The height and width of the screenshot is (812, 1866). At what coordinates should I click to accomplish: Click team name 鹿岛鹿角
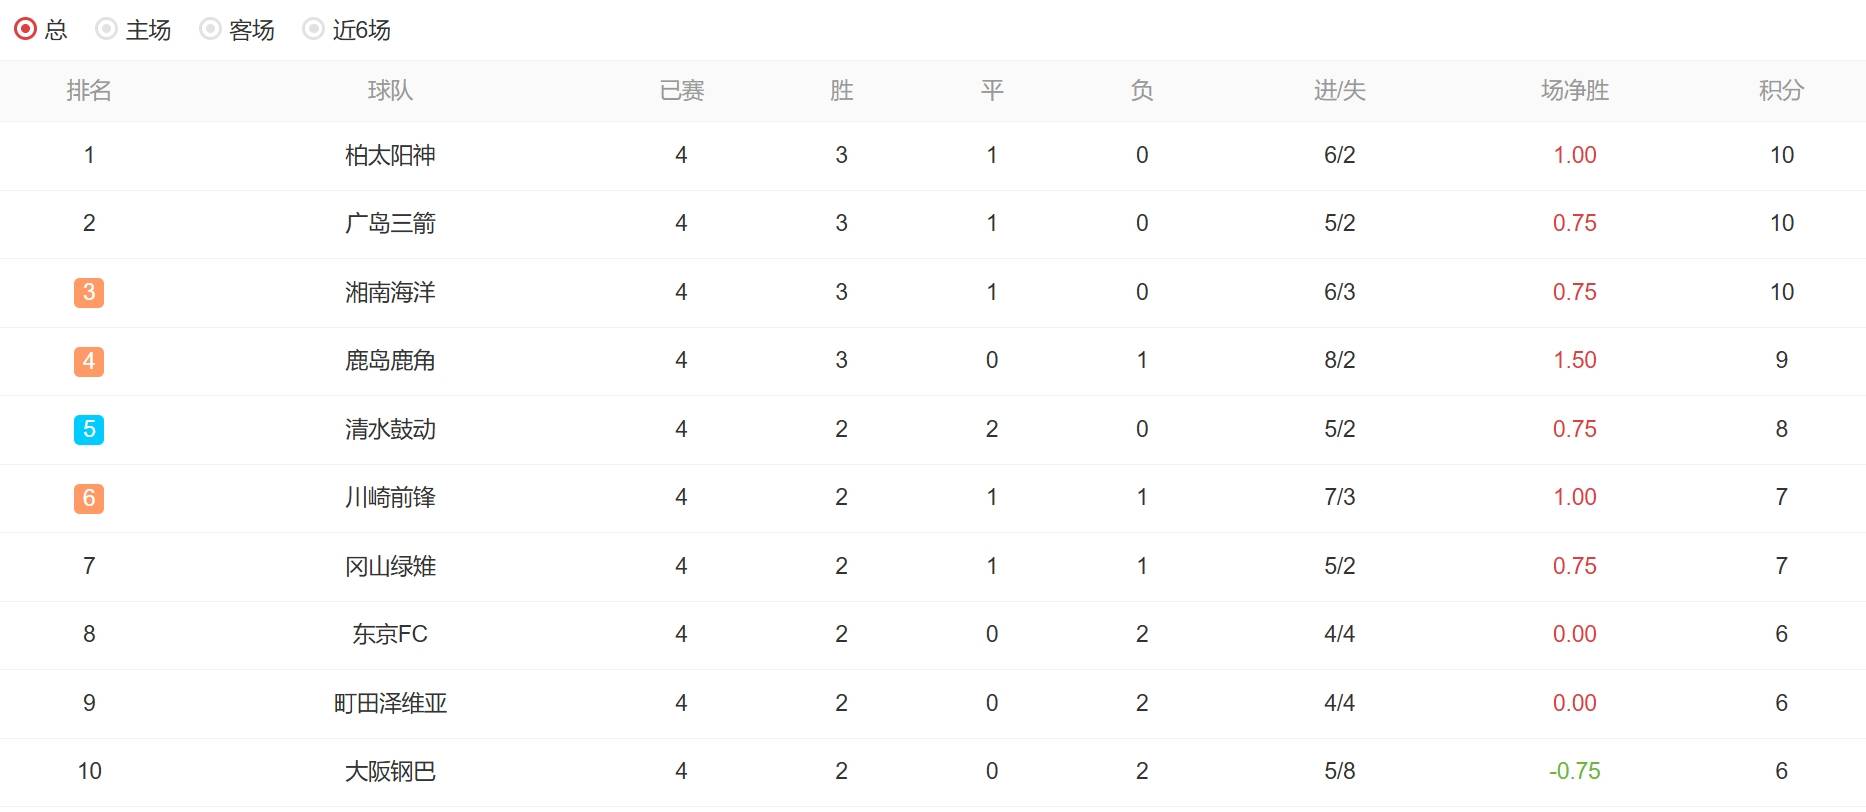[390, 360]
